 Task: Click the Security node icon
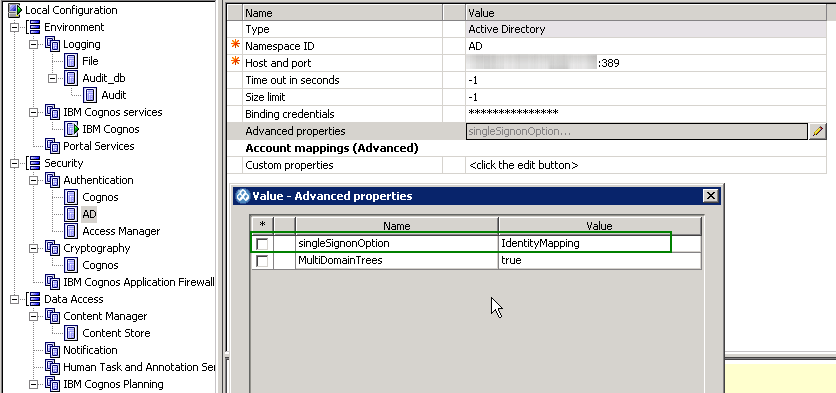click(x=34, y=163)
